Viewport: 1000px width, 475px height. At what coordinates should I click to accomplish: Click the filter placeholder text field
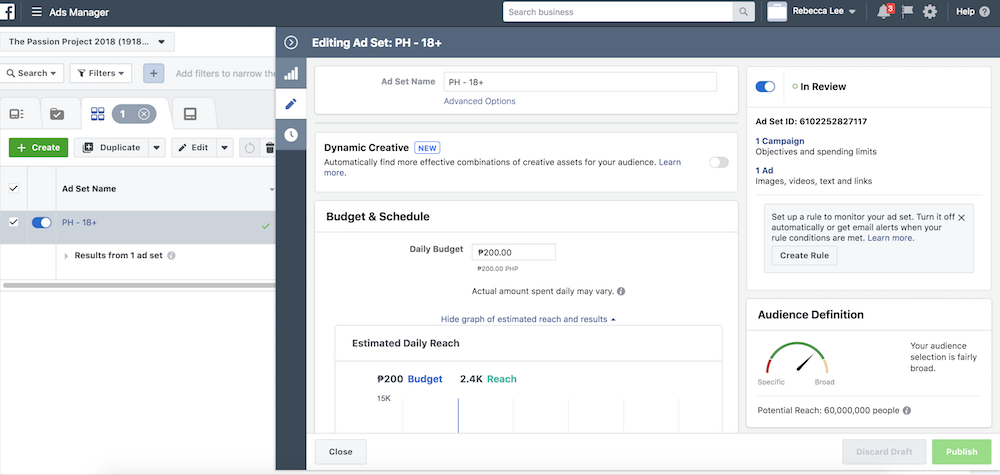point(225,73)
